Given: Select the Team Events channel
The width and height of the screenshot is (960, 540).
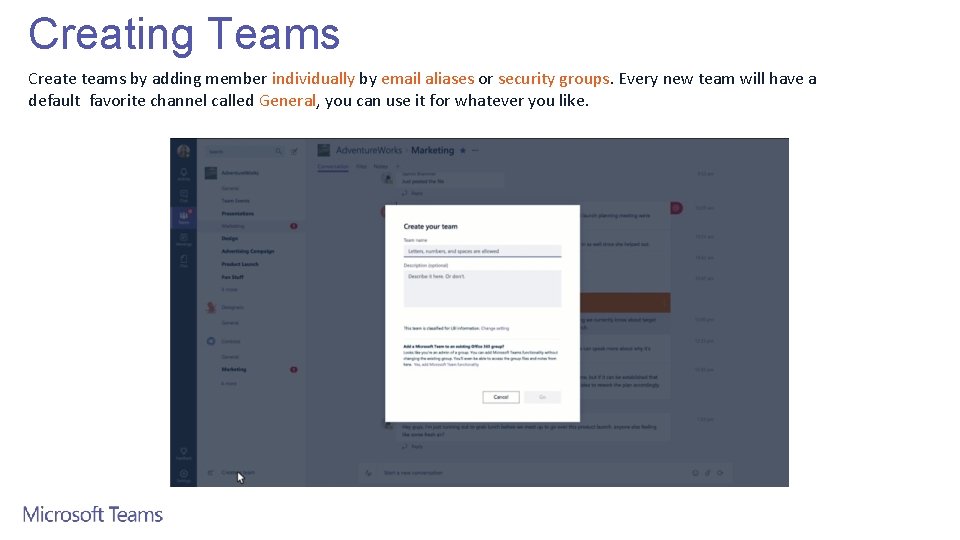Looking at the screenshot, I should [235, 201].
